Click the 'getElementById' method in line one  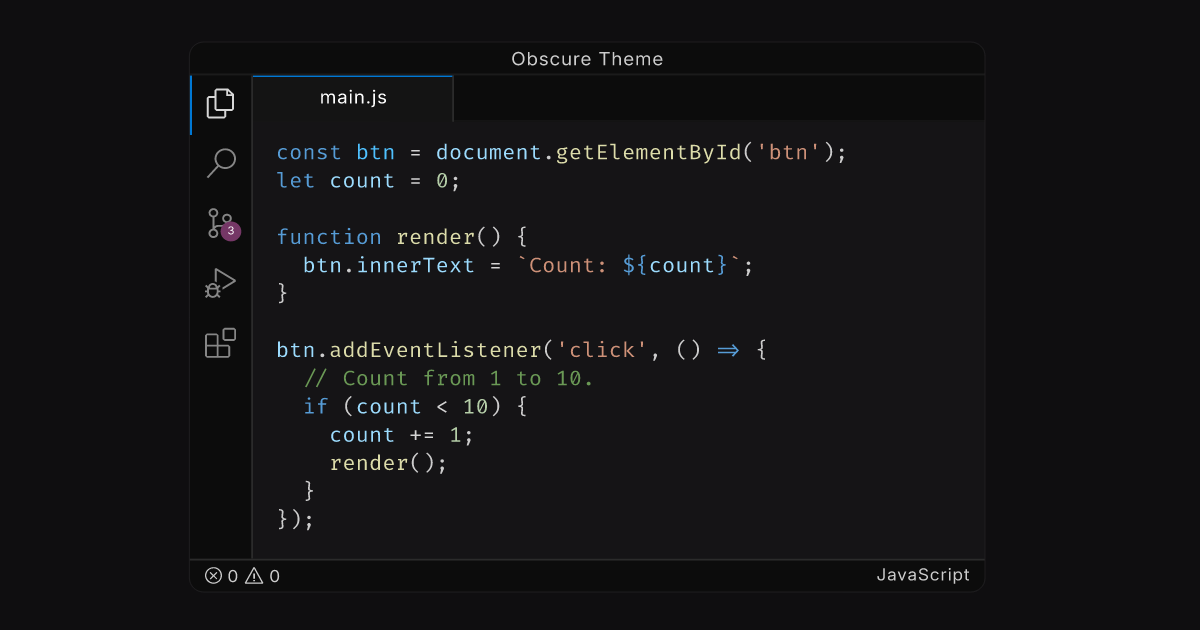pyautogui.click(x=649, y=153)
